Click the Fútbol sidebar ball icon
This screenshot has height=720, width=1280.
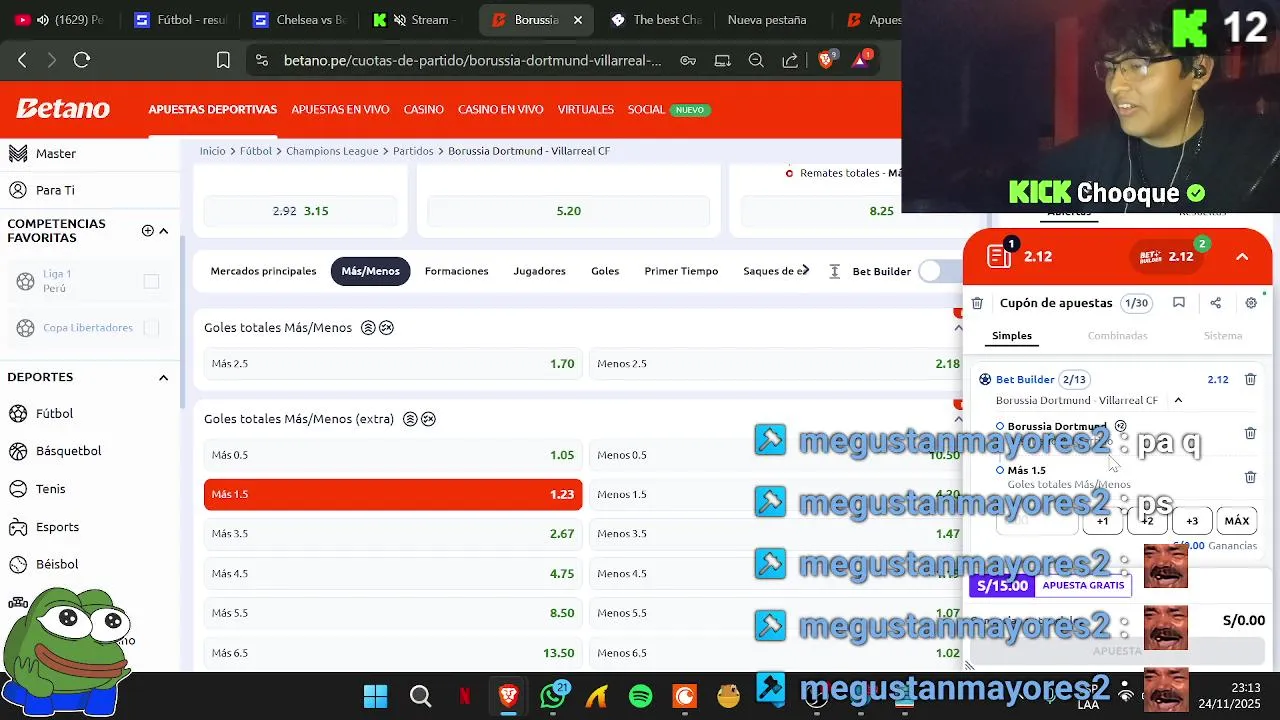point(17,413)
